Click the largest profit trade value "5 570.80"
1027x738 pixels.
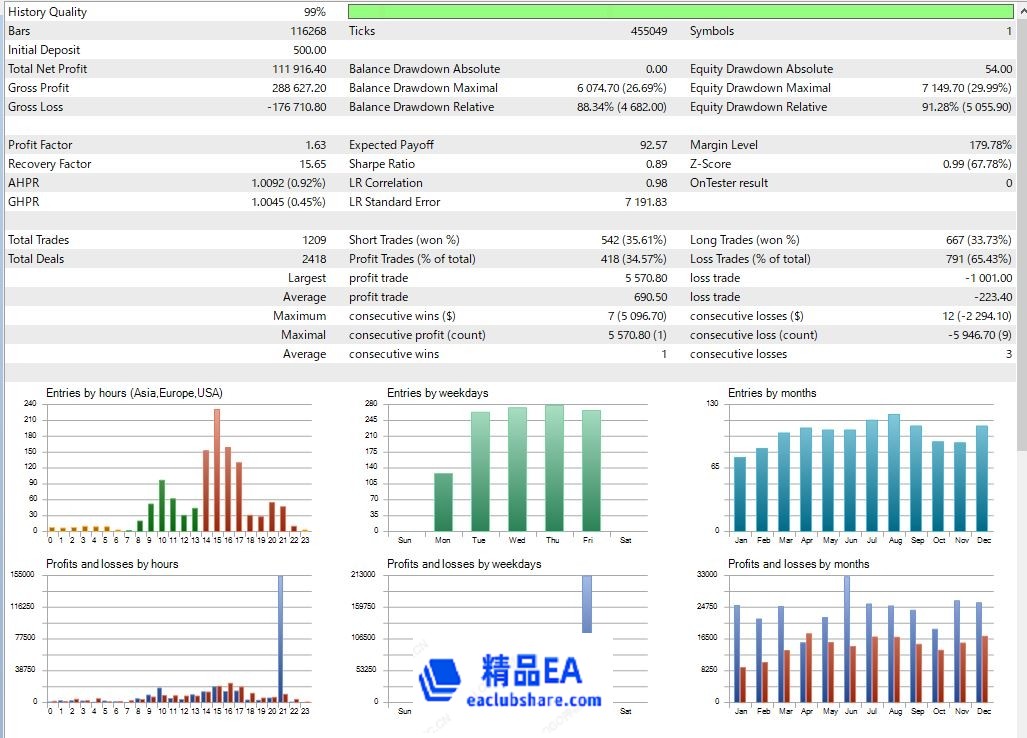click(646, 278)
